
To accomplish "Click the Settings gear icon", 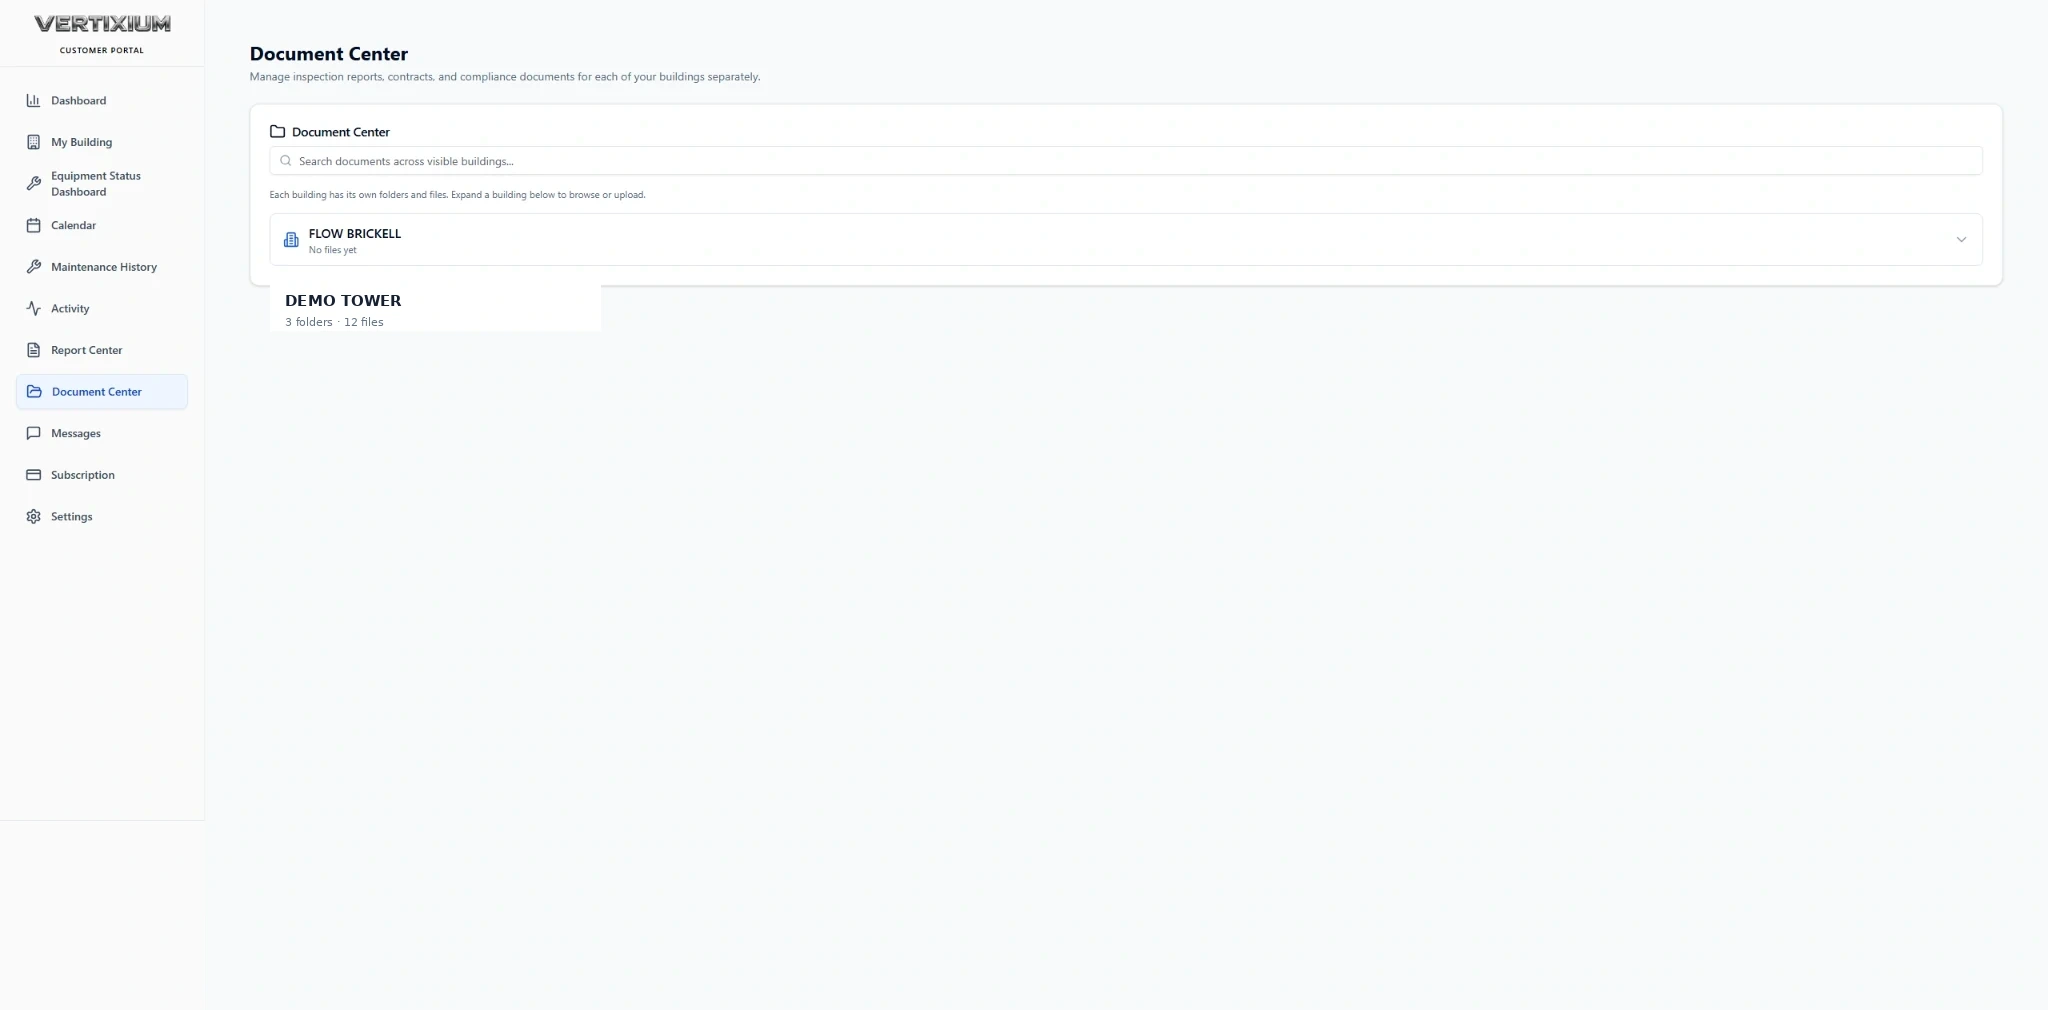I will (33, 517).
